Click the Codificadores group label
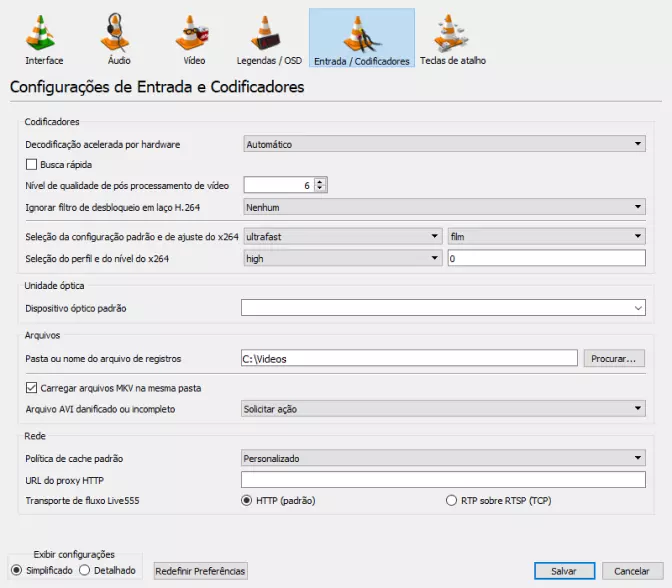The height and width of the screenshot is (588, 672). (52, 122)
